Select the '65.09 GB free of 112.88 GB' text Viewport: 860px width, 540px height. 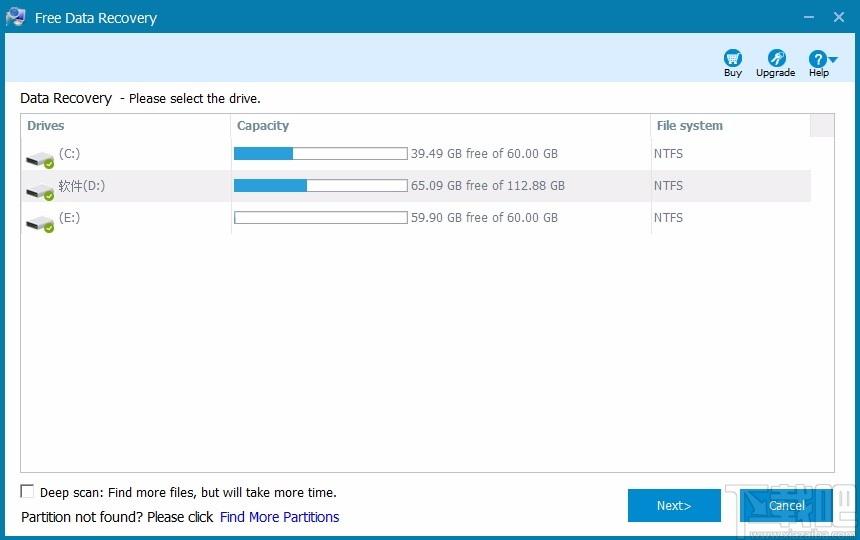pos(488,186)
